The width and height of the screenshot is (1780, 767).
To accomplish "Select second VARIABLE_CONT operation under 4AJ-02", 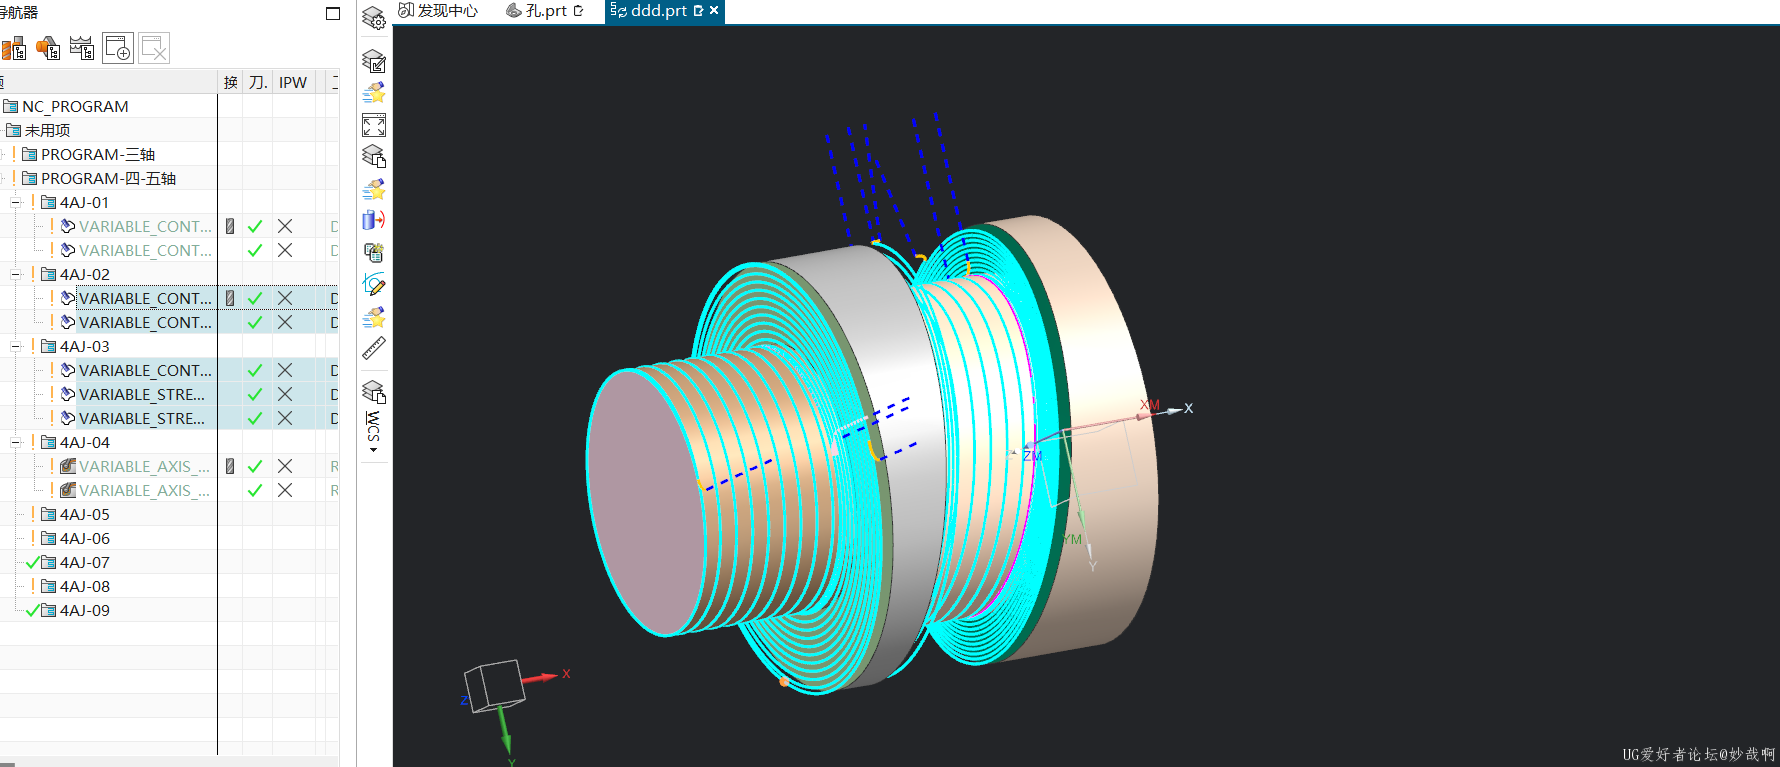I will tap(145, 322).
